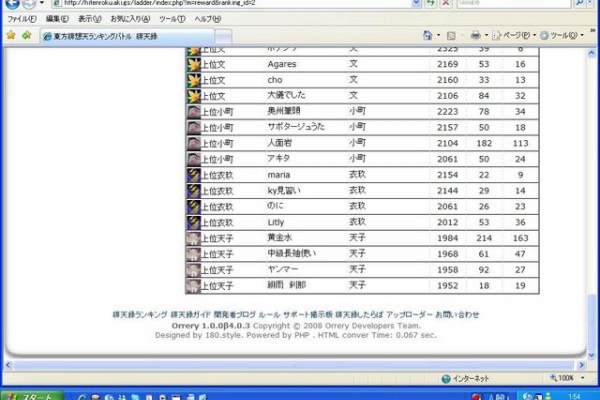The image size is (600, 400).
Task: Click the avatar icon in the サボタージュうた row
Action: [x=194, y=127]
